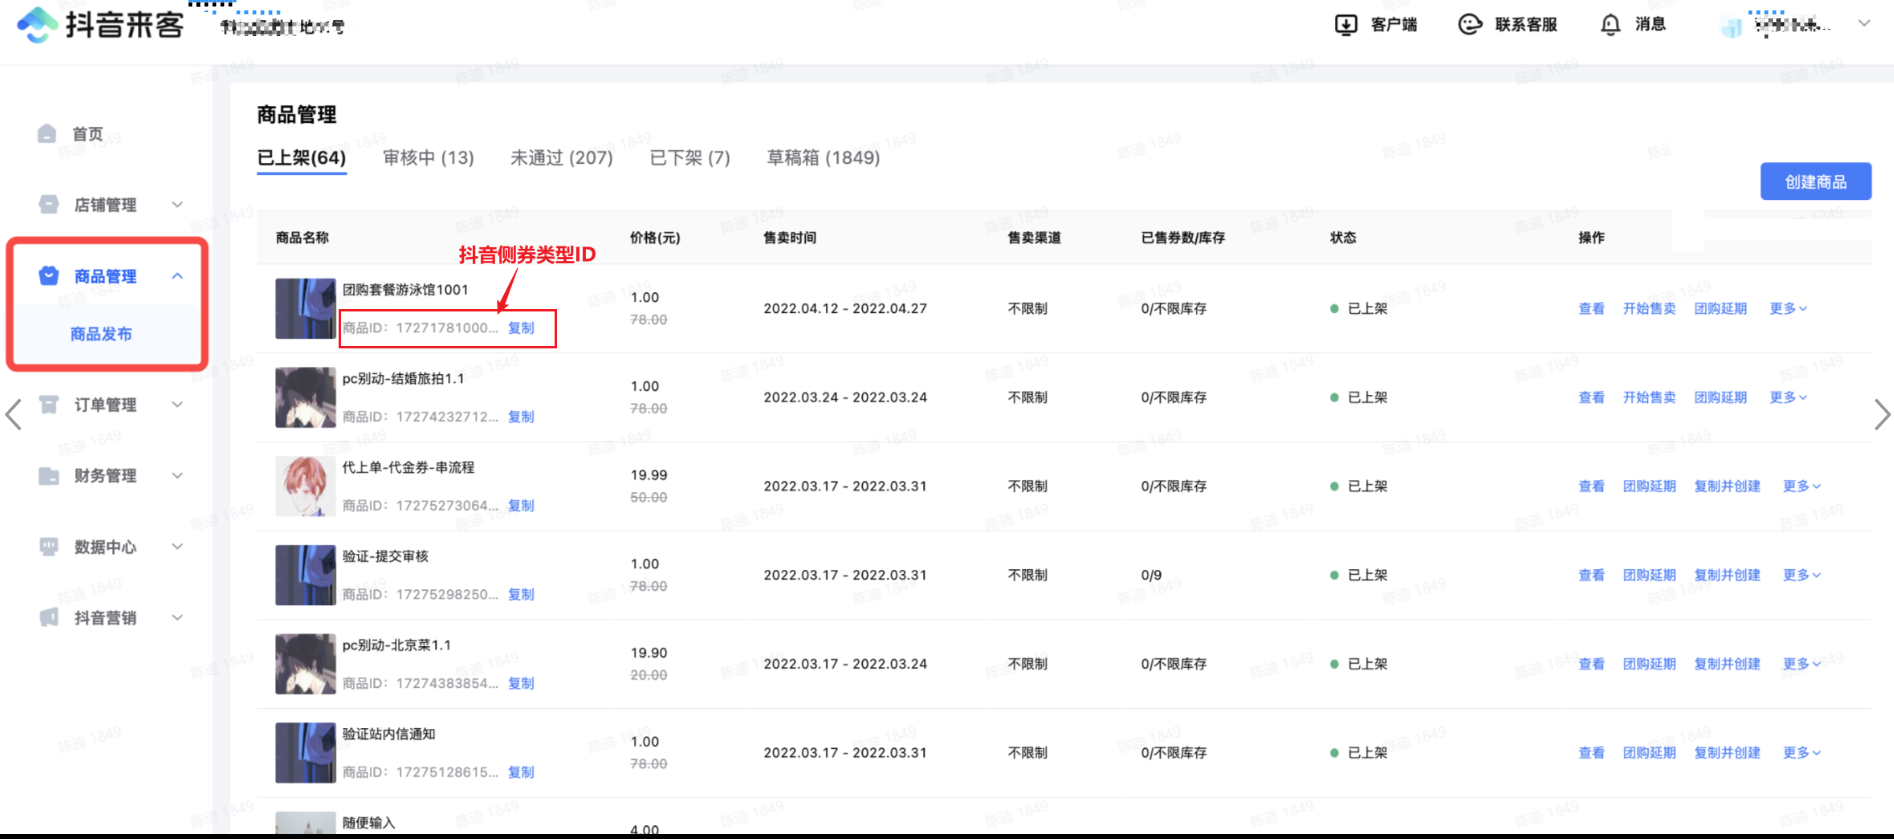Switch to 草稿箱 (1849) tab

[823, 158]
